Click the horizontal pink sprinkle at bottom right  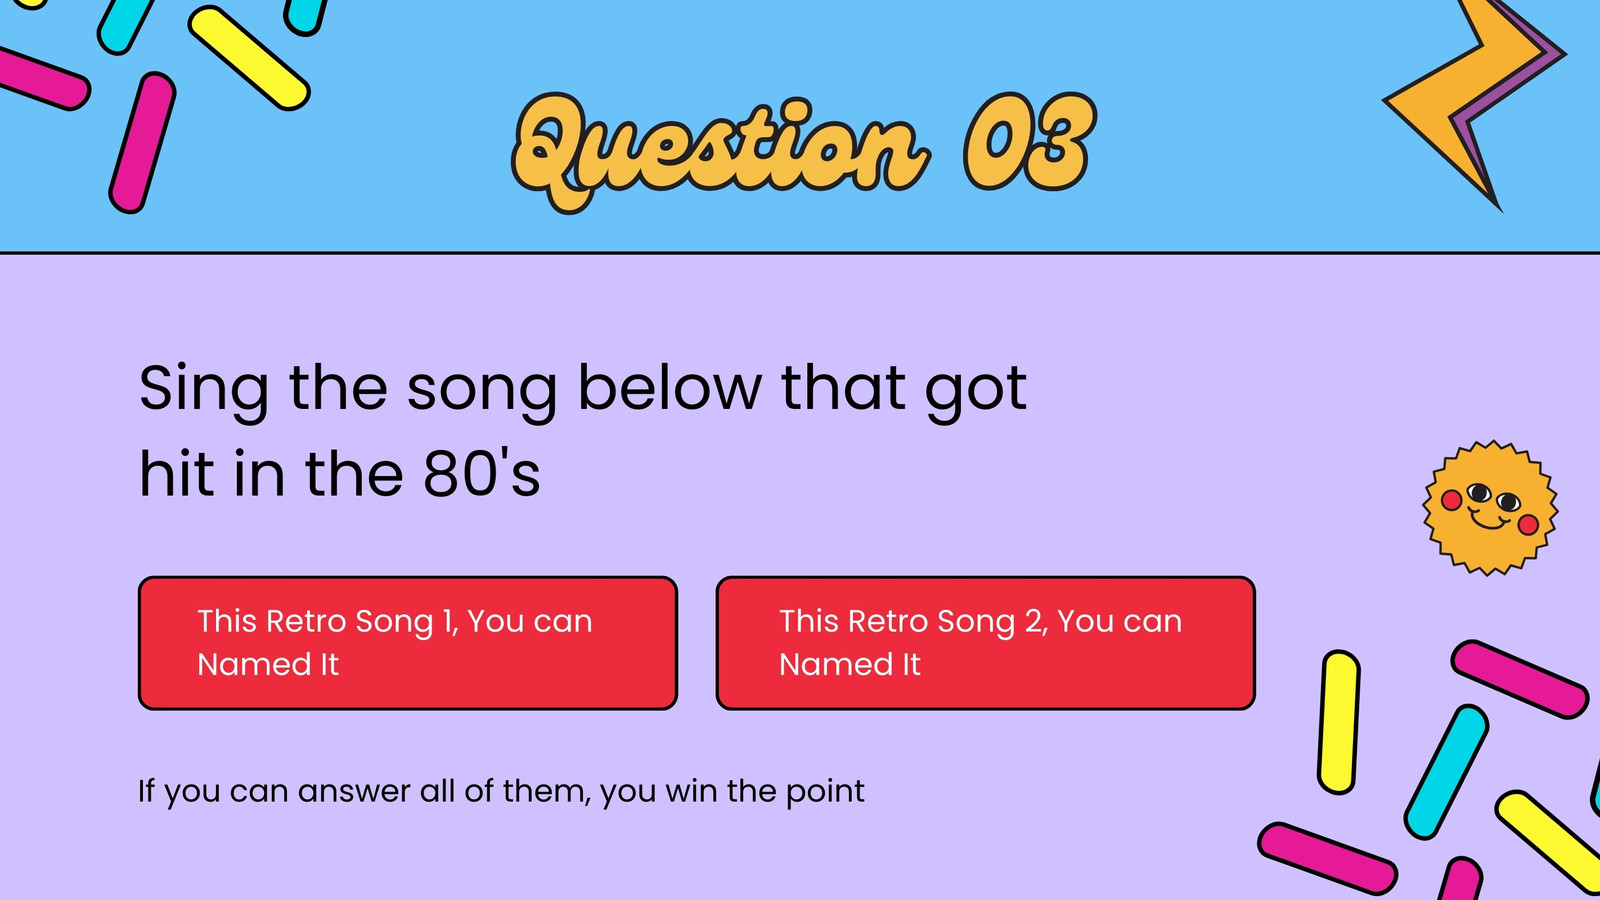(1327, 858)
